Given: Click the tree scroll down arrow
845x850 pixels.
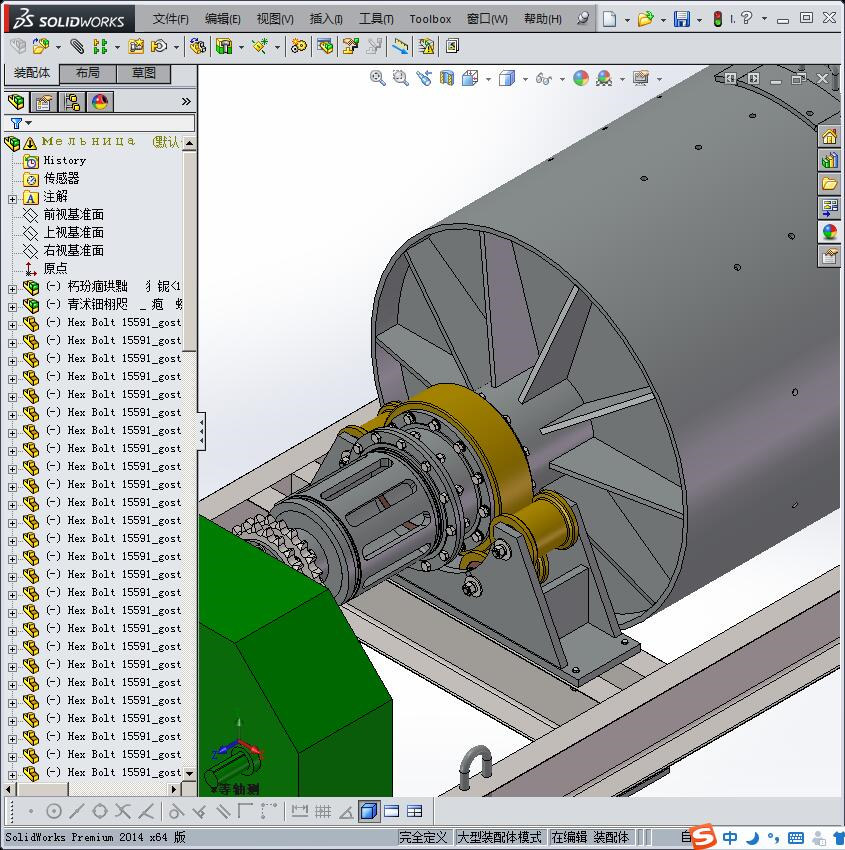Looking at the screenshot, I should pyautogui.click(x=189, y=773).
